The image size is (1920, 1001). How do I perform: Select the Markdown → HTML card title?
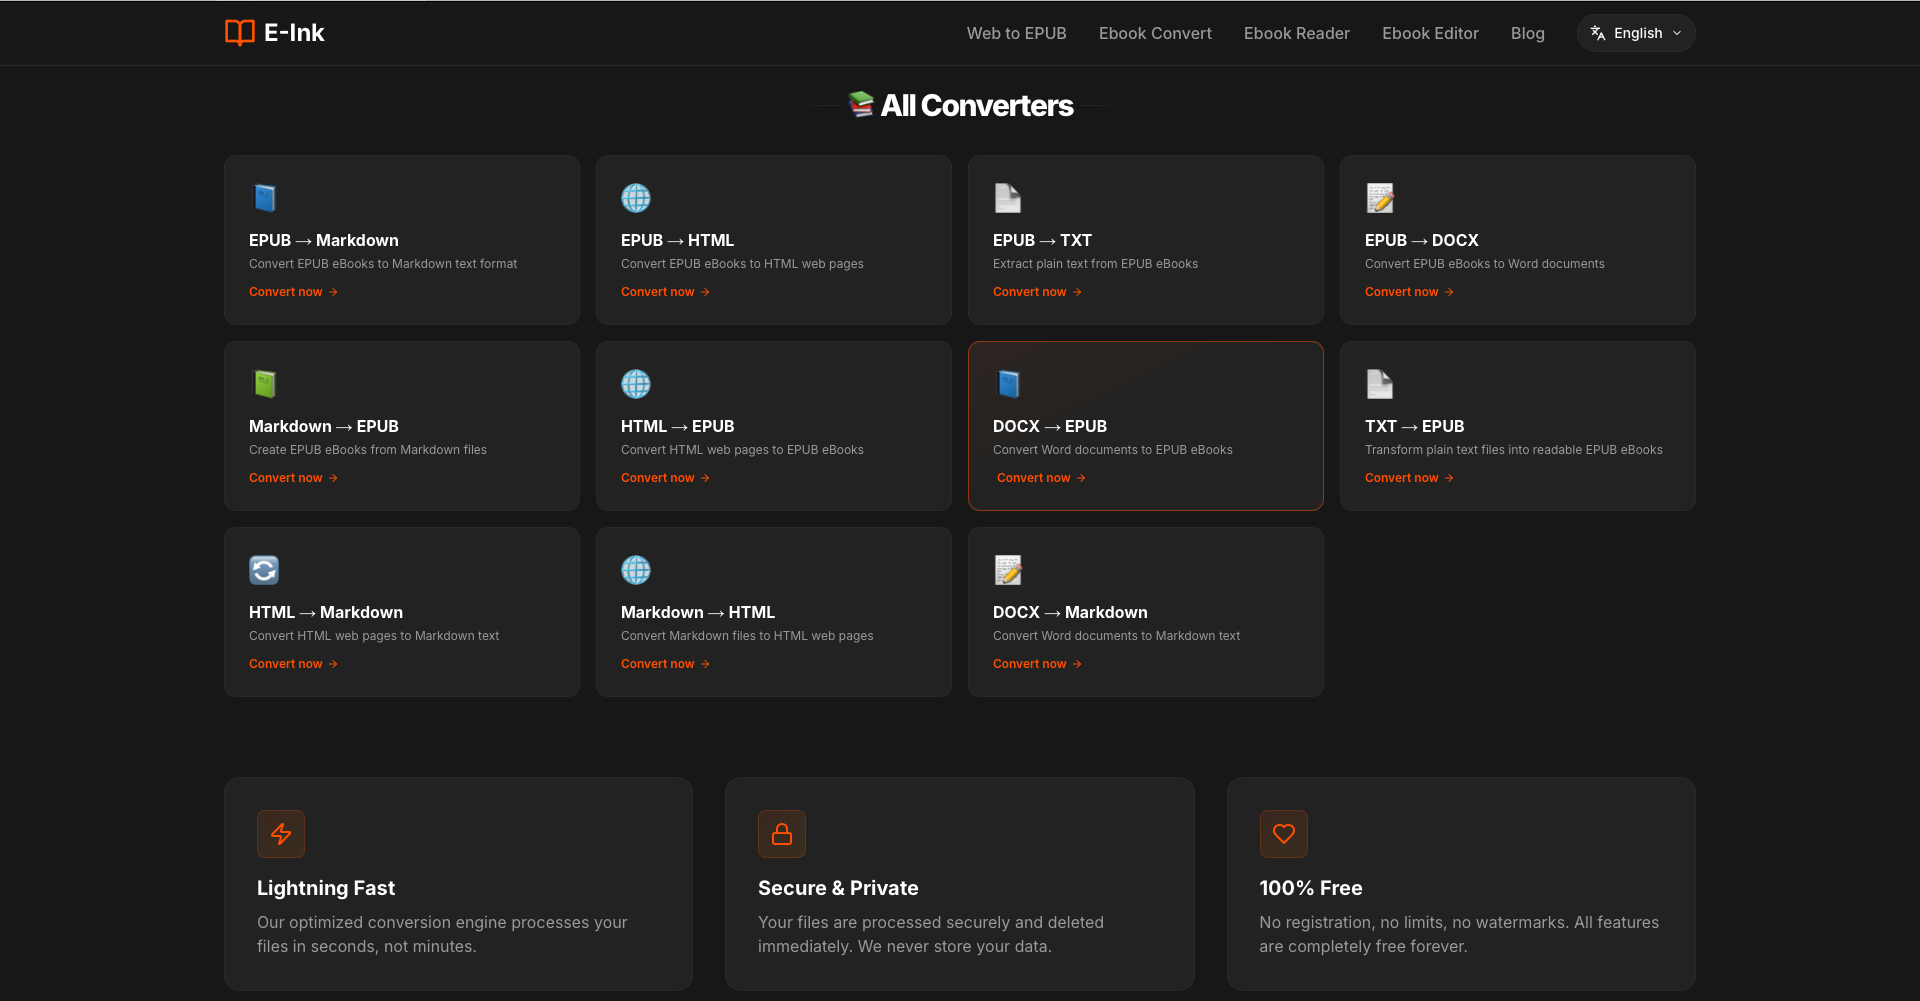(698, 612)
